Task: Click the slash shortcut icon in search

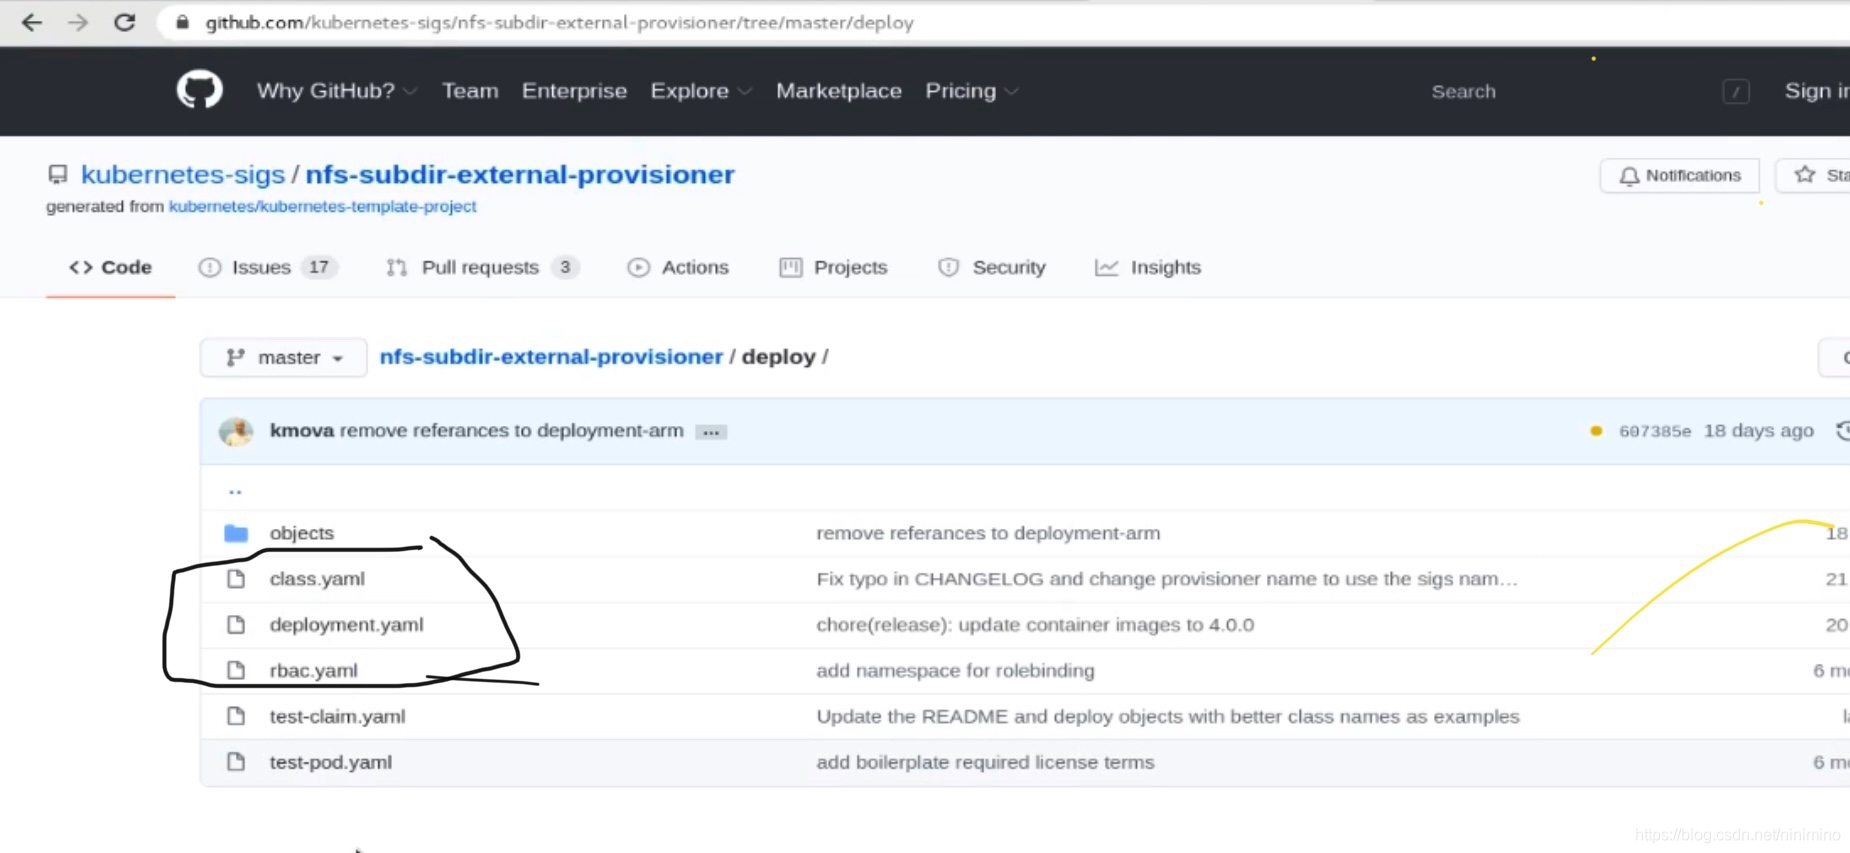Action: tap(1736, 92)
